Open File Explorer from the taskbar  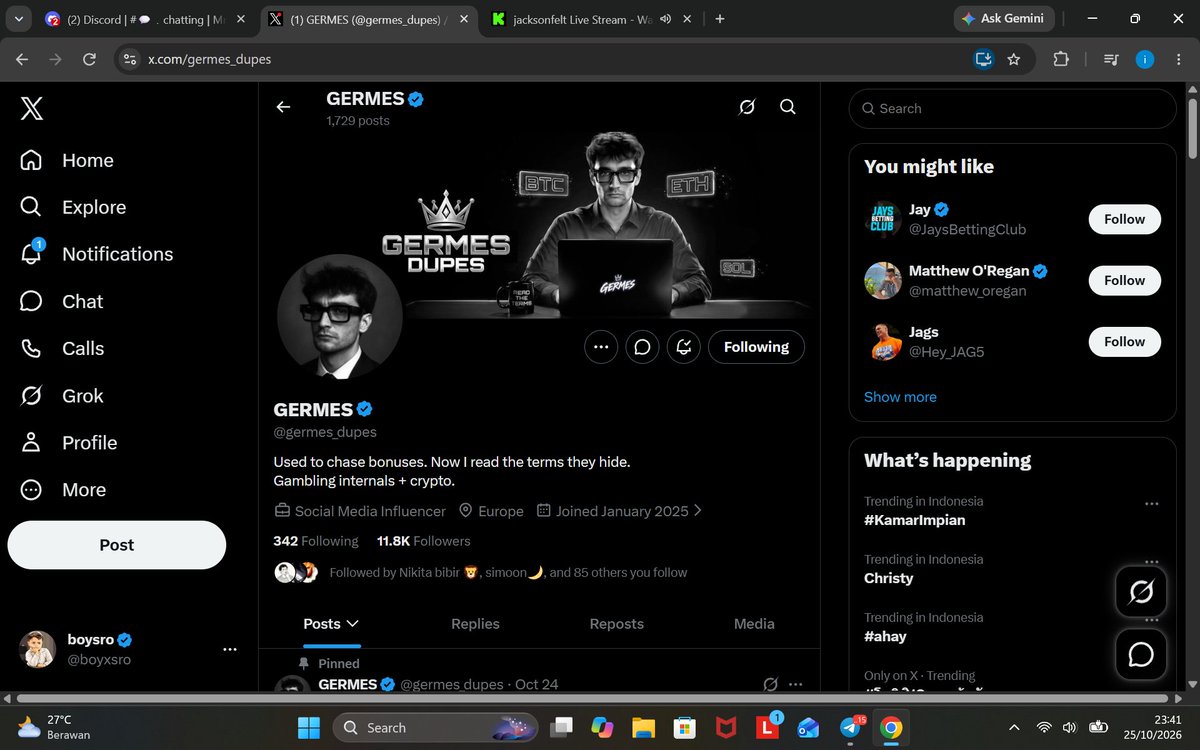(642, 727)
